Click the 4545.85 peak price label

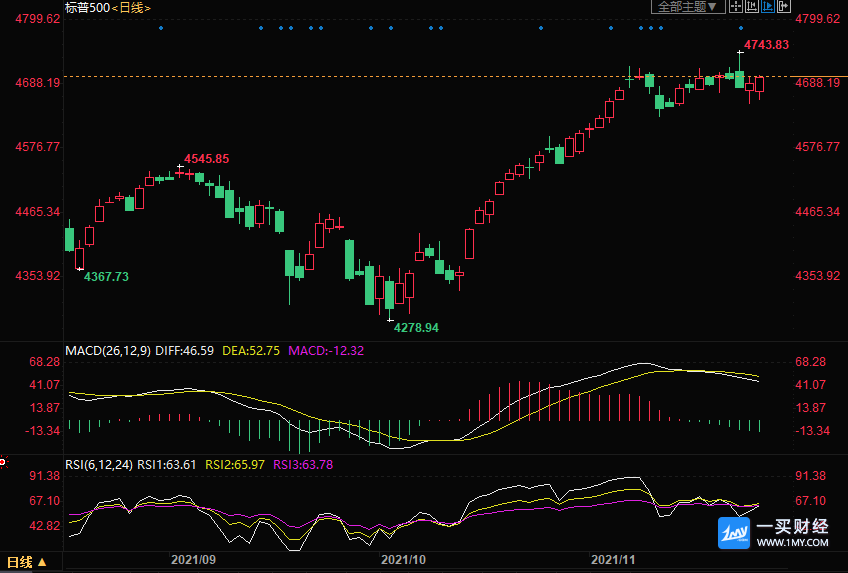pyautogui.click(x=207, y=159)
